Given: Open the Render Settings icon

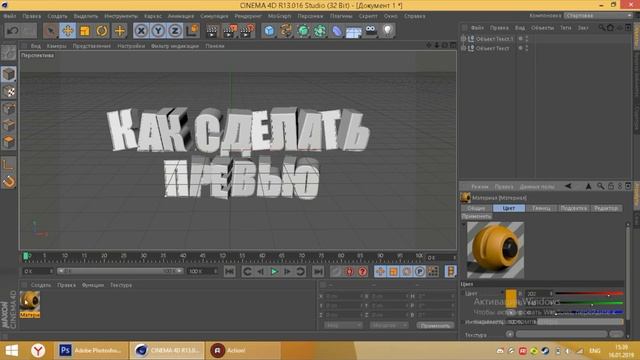Looking at the screenshot, I should [247, 31].
